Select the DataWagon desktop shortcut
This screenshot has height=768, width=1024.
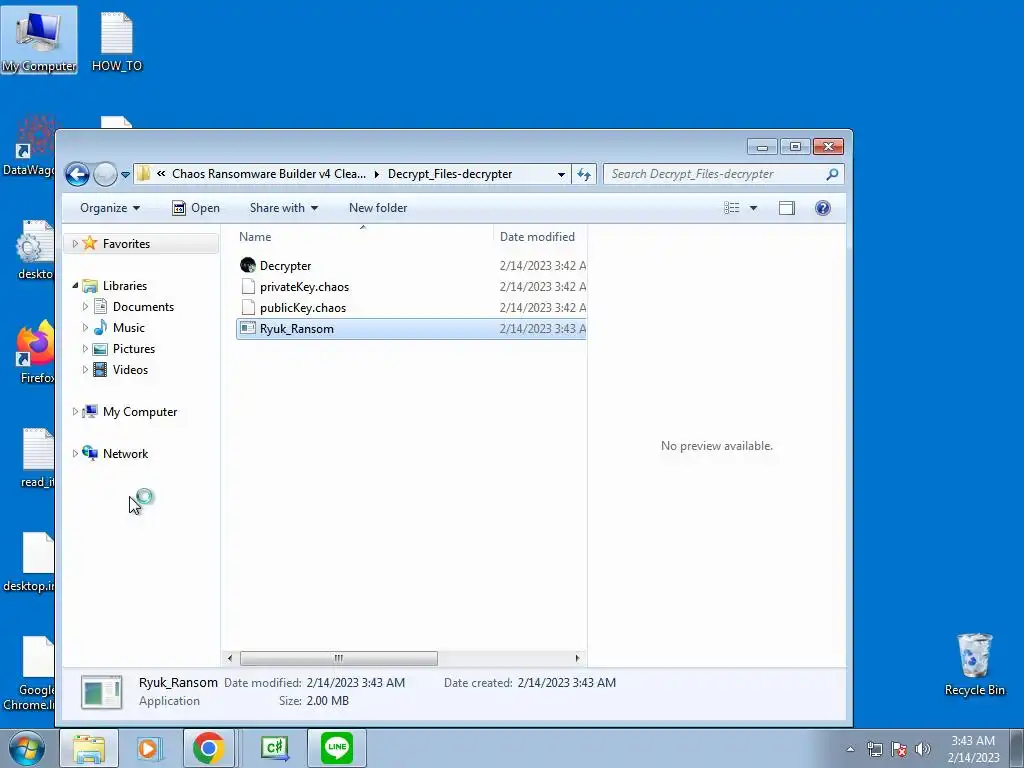(x=29, y=146)
